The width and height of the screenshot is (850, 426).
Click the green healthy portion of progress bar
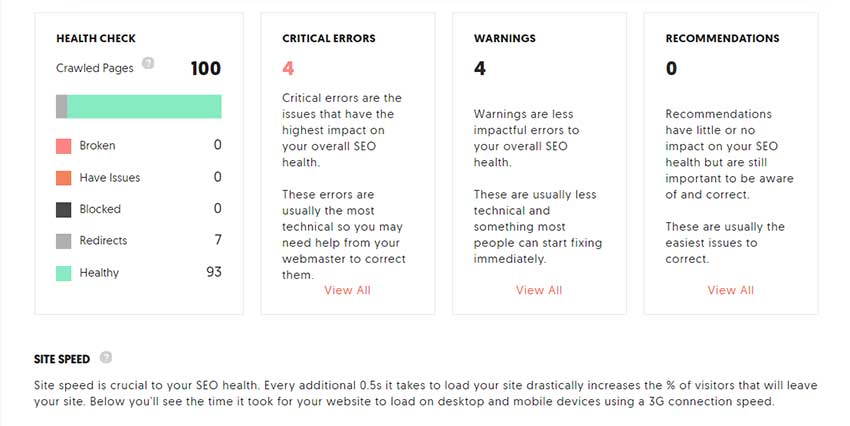(x=144, y=106)
